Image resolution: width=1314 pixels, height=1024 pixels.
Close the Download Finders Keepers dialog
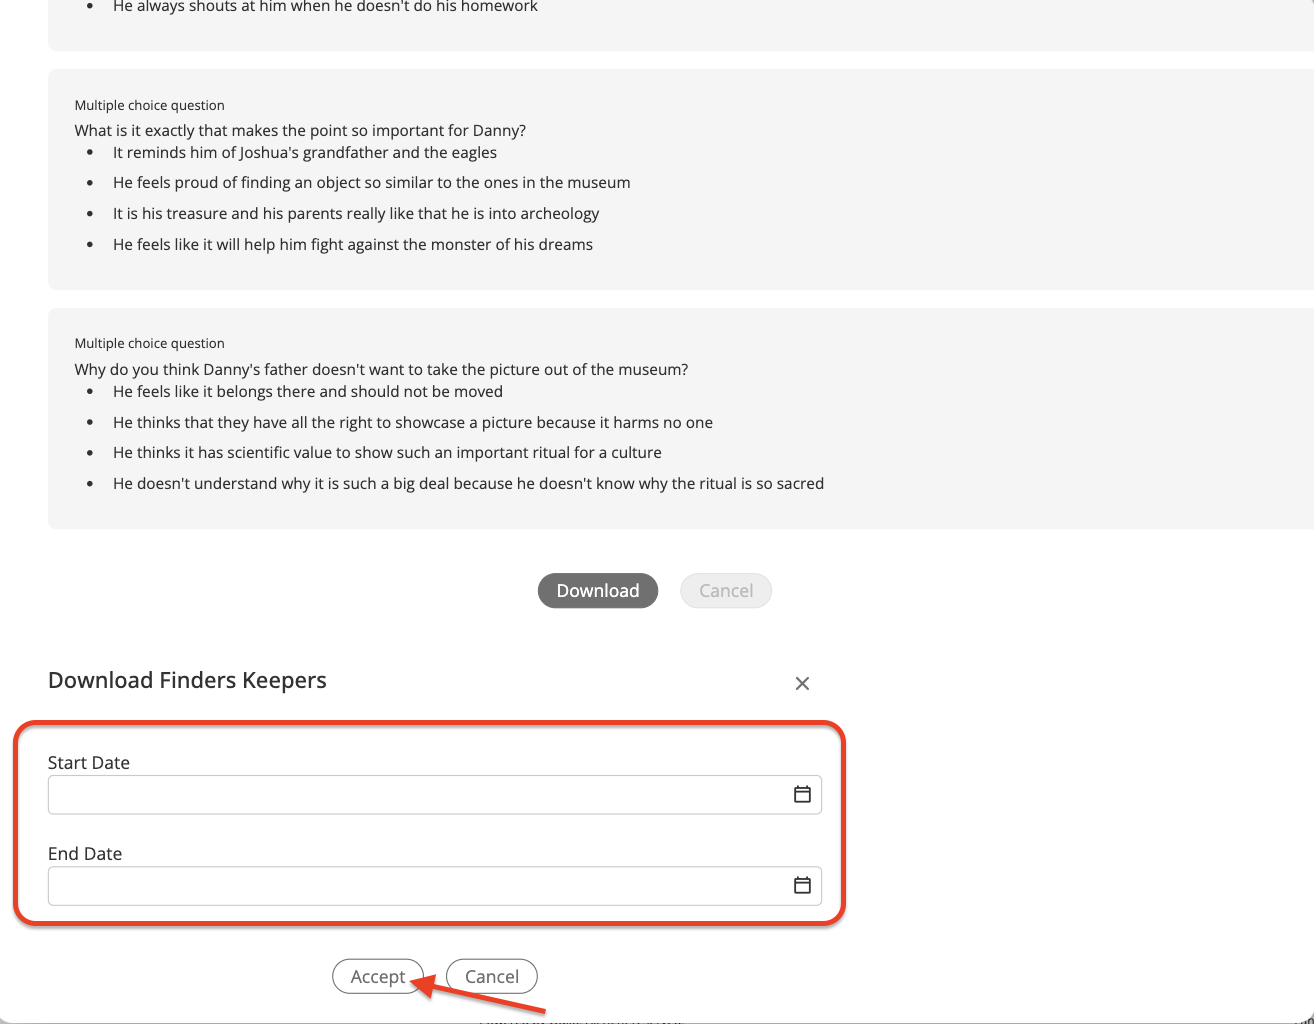pos(802,683)
